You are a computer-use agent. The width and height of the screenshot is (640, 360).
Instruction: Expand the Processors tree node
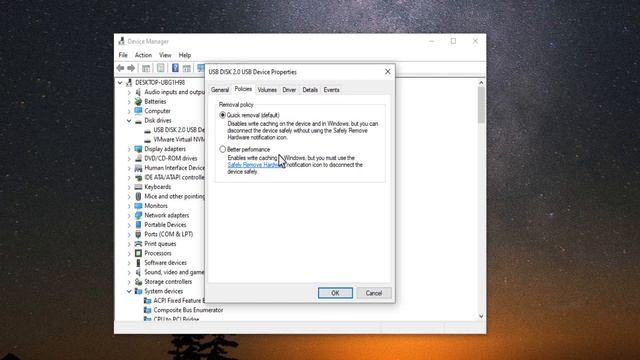(x=129, y=253)
